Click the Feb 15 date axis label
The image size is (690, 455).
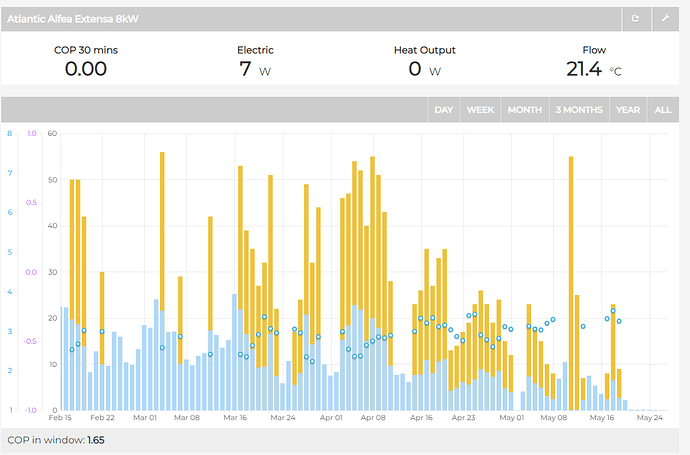coord(59,418)
